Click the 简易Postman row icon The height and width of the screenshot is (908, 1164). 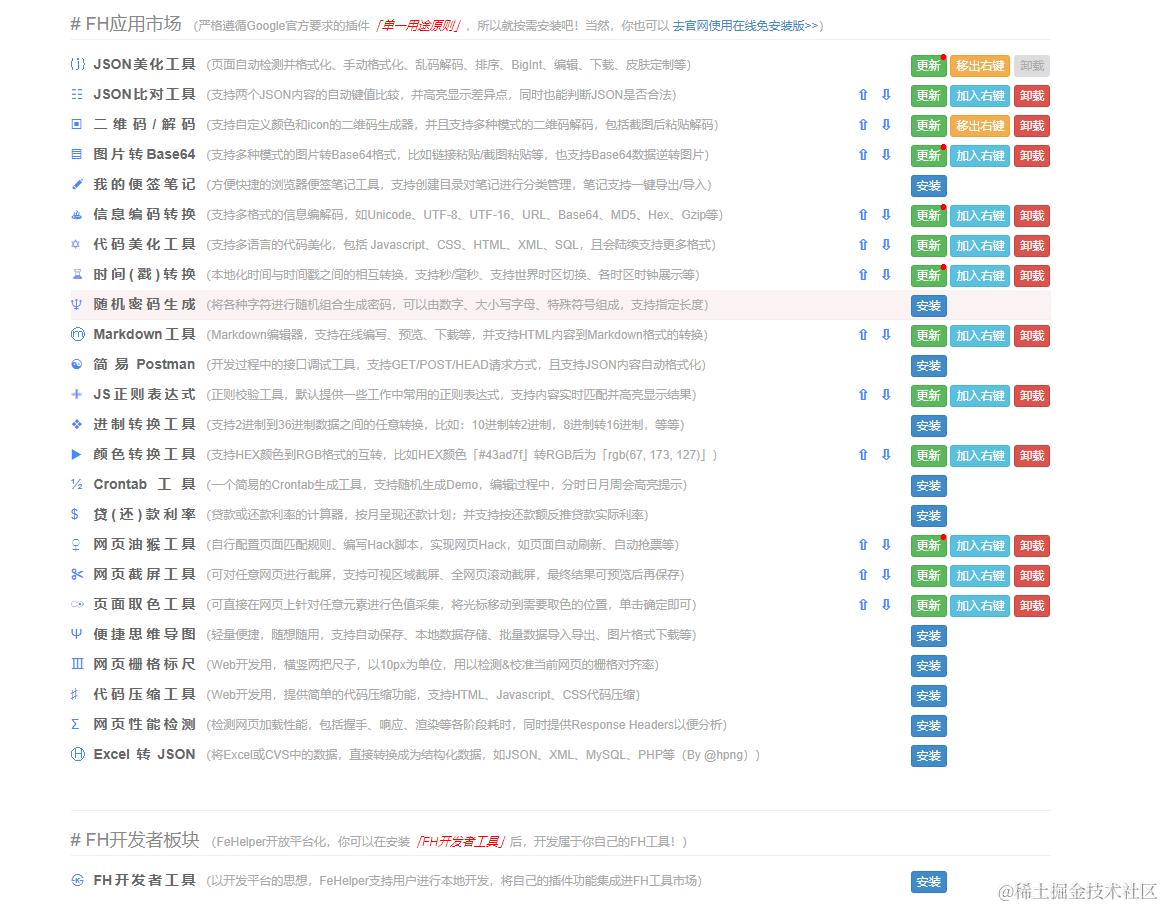(x=76, y=365)
